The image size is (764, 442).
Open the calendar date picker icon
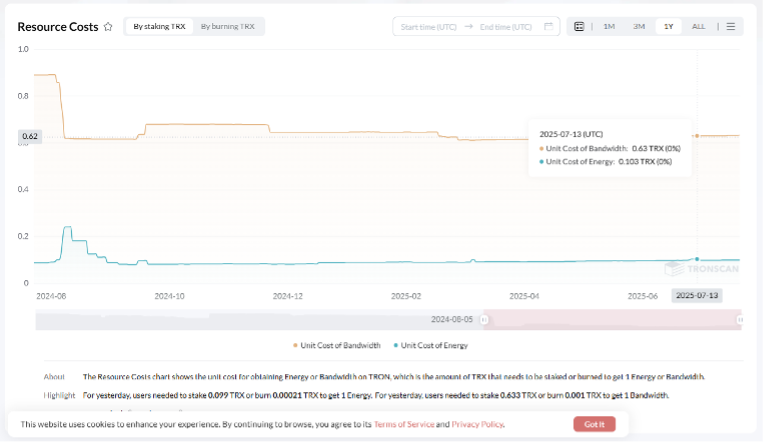[x=548, y=26]
